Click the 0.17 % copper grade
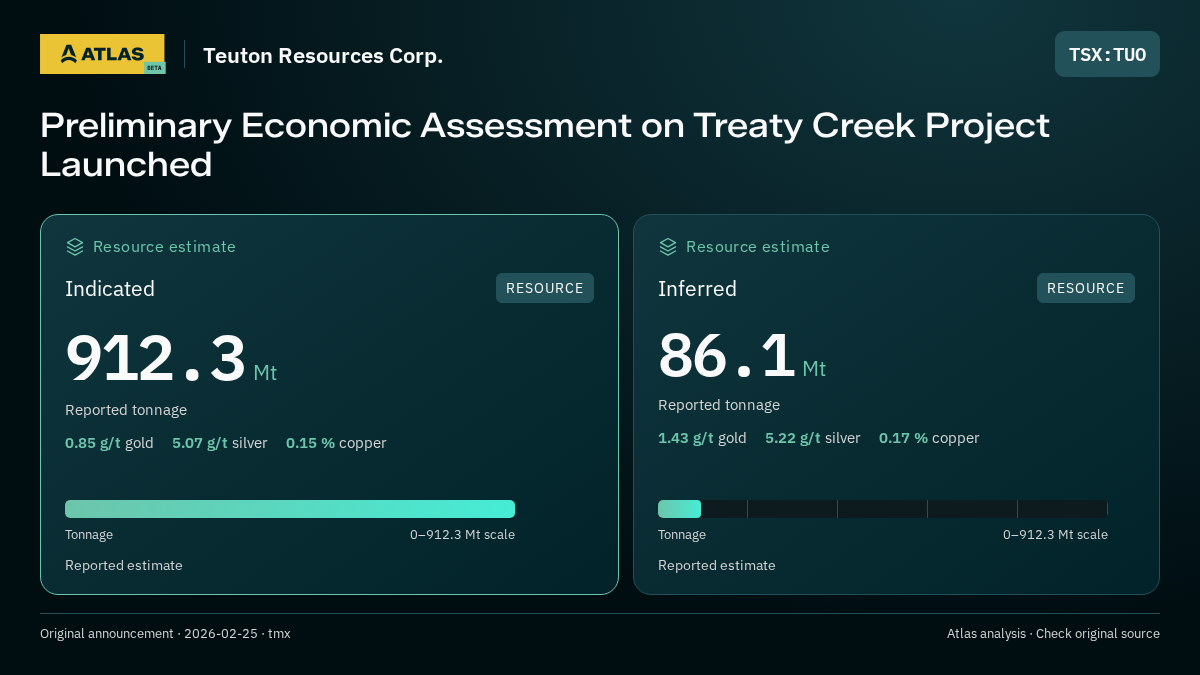The width and height of the screenshot is (1200, 675). (x=929, y=438)
